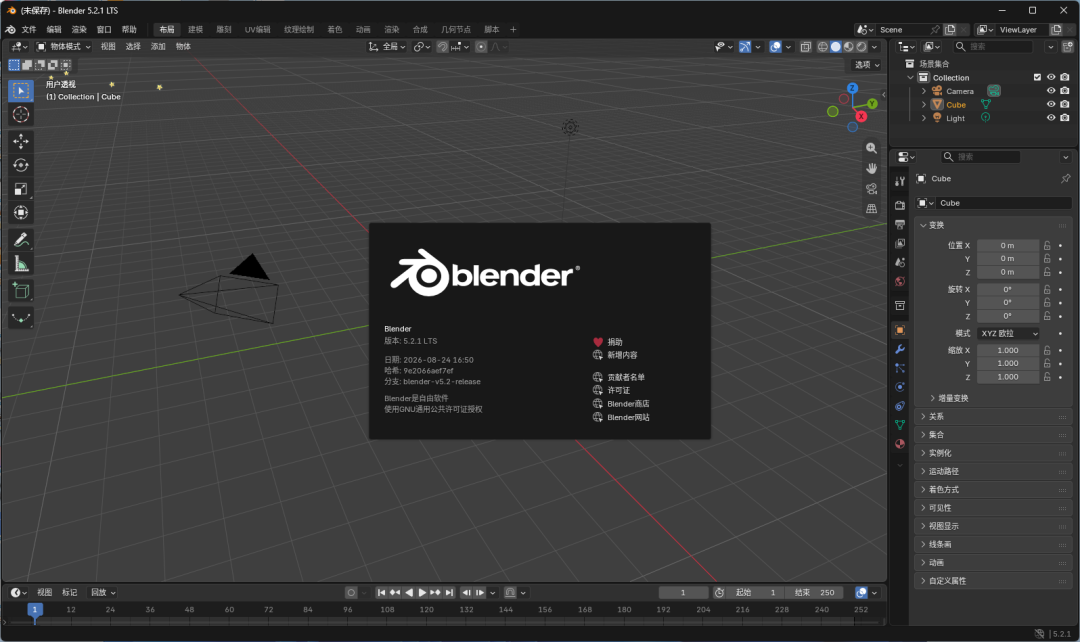Screen dimensions: 1080x642
Task: Hide Cube in viewport via eye icon
Action: coord(1051,105)
